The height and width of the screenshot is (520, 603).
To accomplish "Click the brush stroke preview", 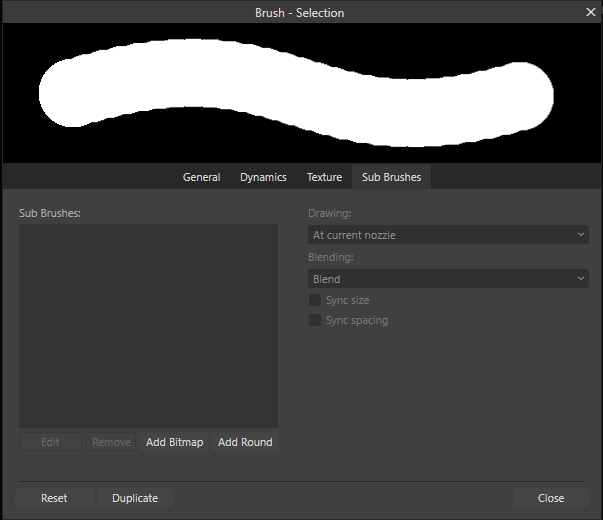I will [x=302, y=93].
